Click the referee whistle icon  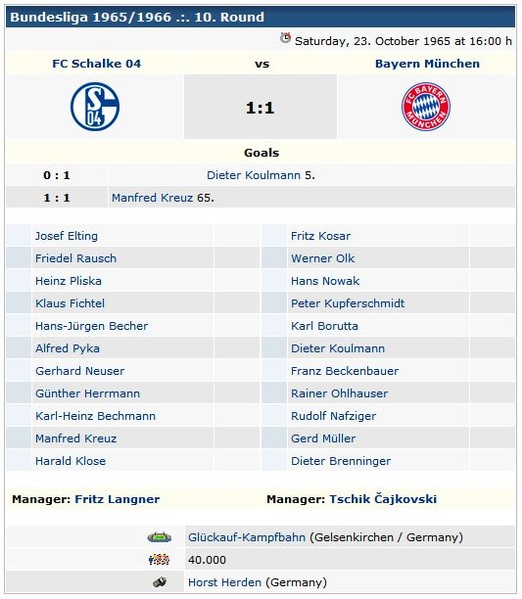(x=160, y=582)
